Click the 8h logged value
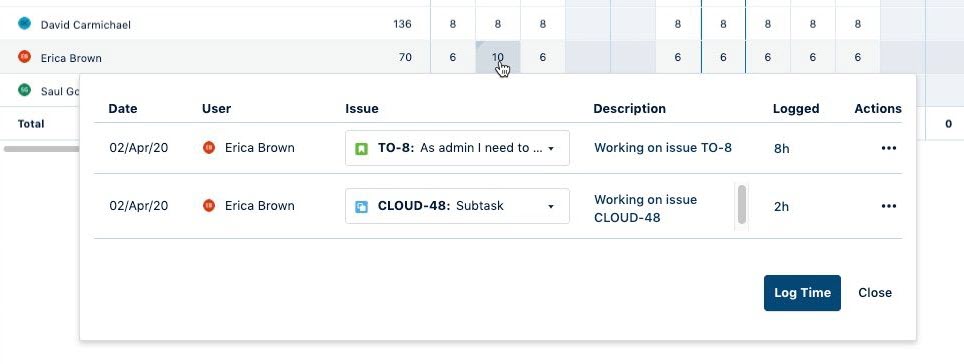 pyautogui.click(x=781, y=149)
